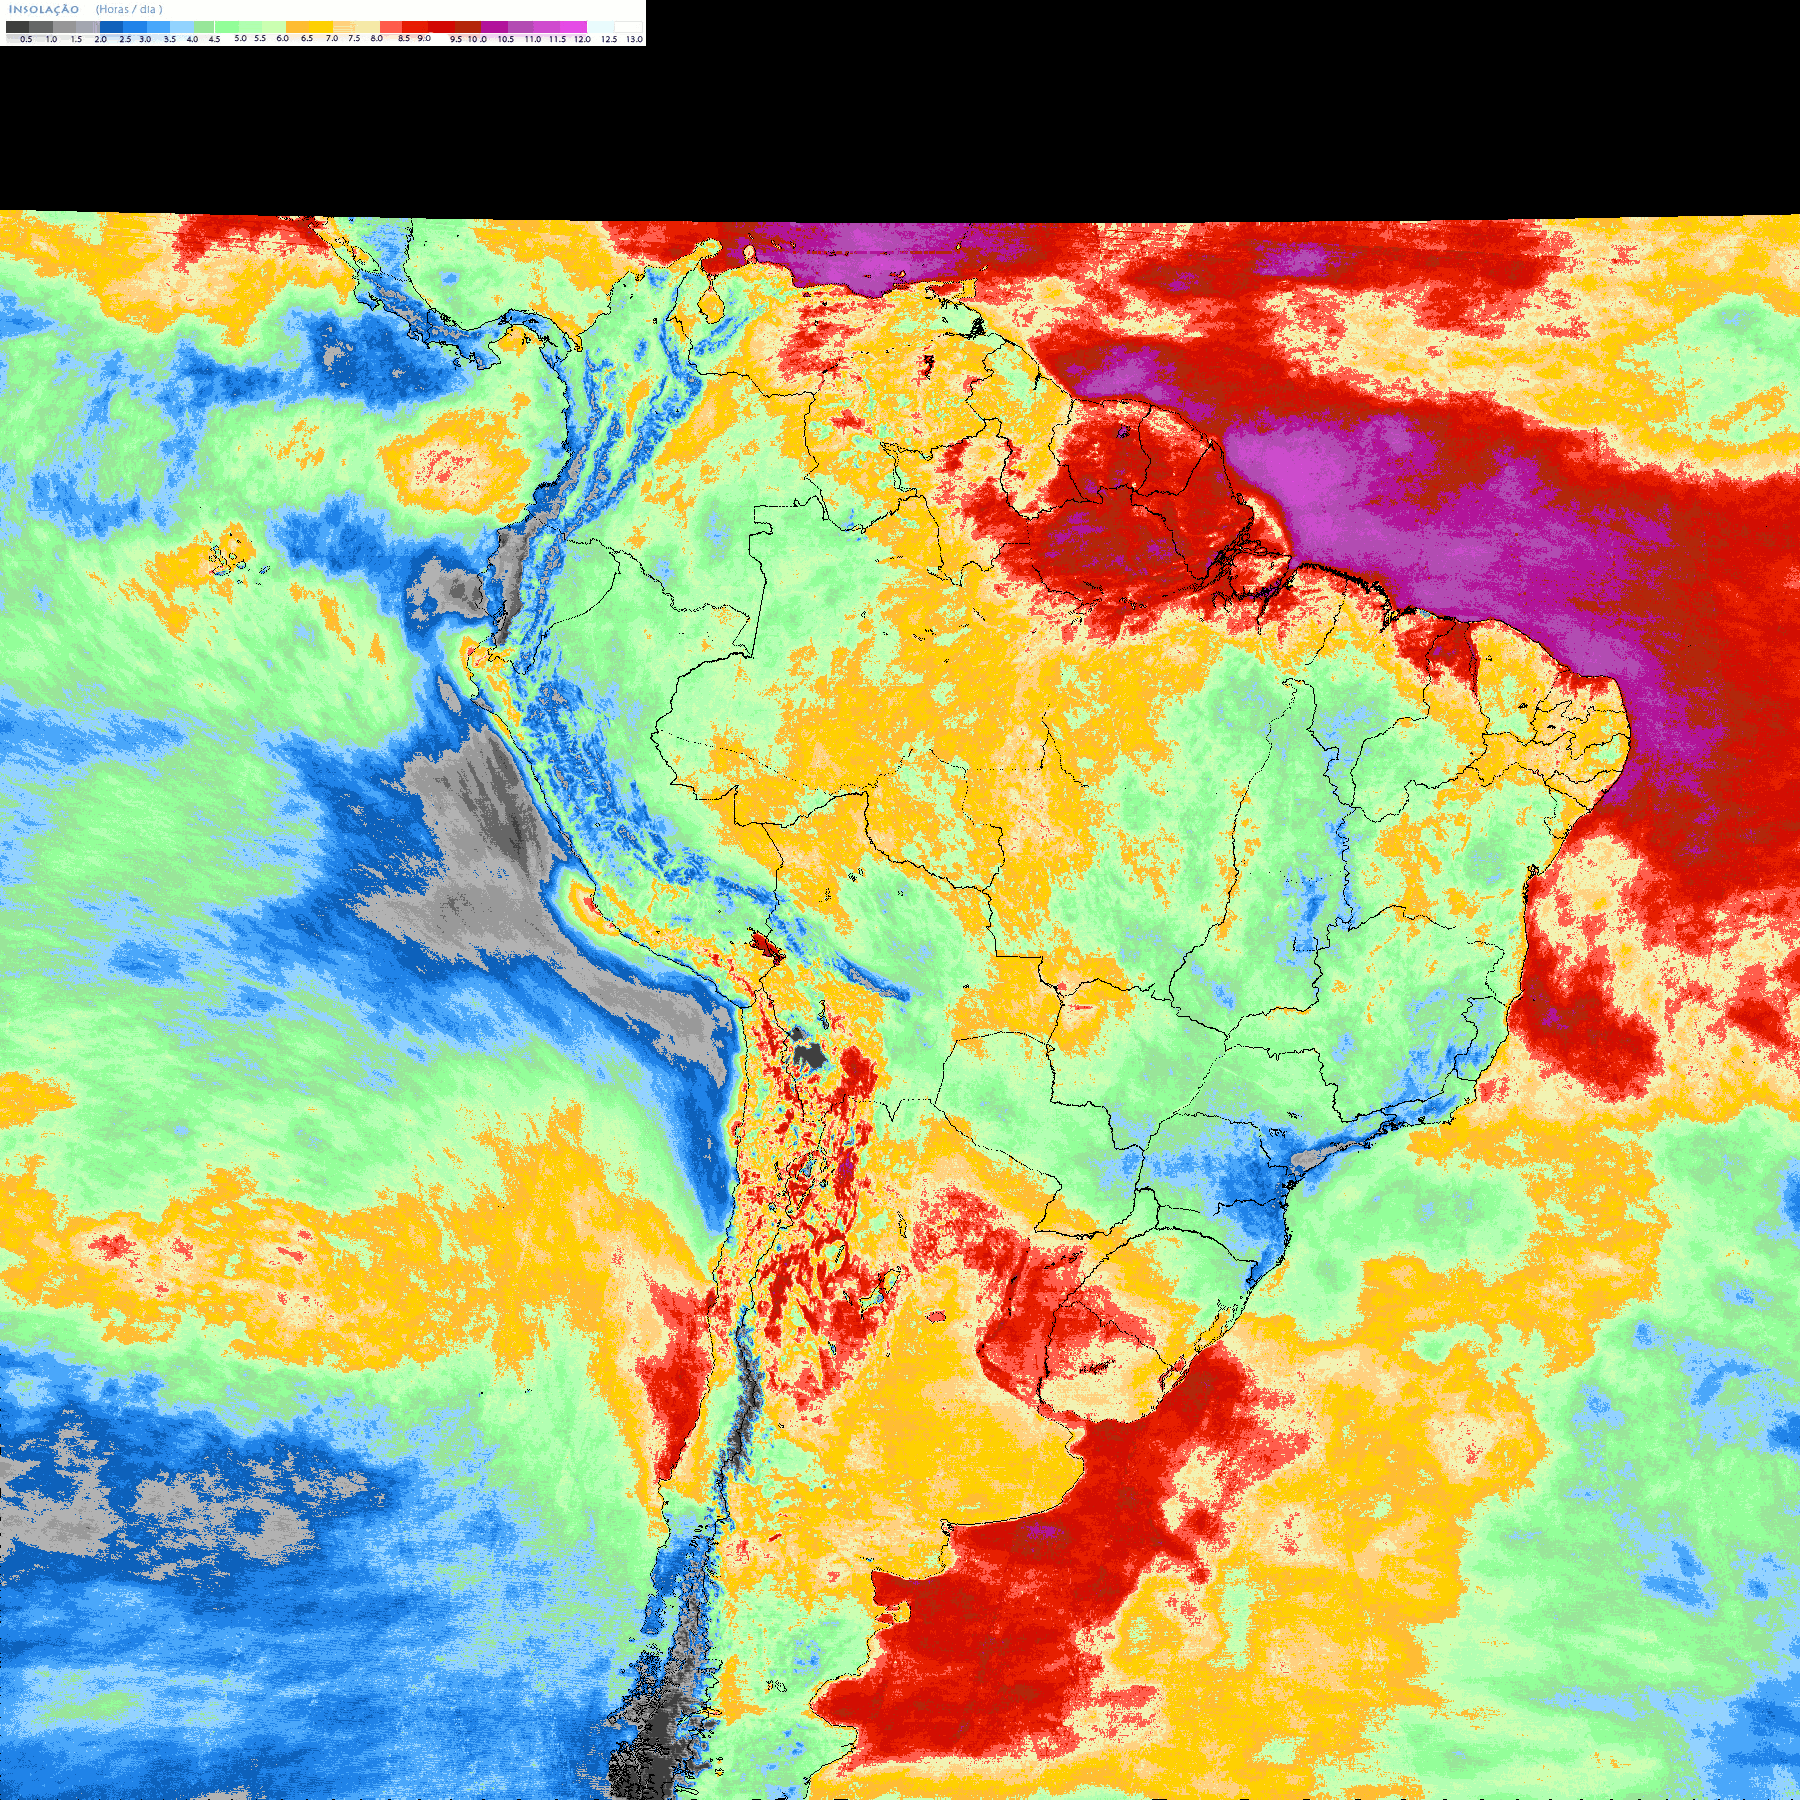Viewport: 1800px width, 1800px height.
Task: Select the dark blue legend swatch
Action: tap(111, 27)
